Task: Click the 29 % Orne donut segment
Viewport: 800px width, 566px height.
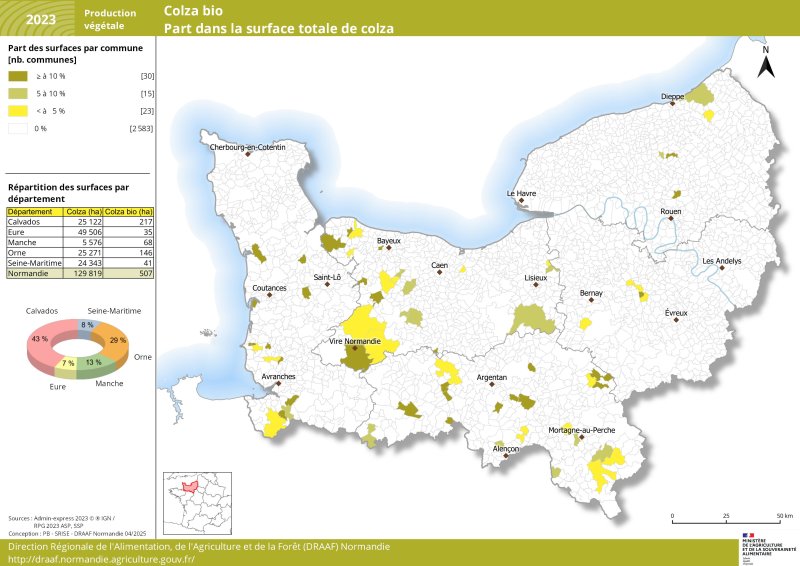Action: 117,340
